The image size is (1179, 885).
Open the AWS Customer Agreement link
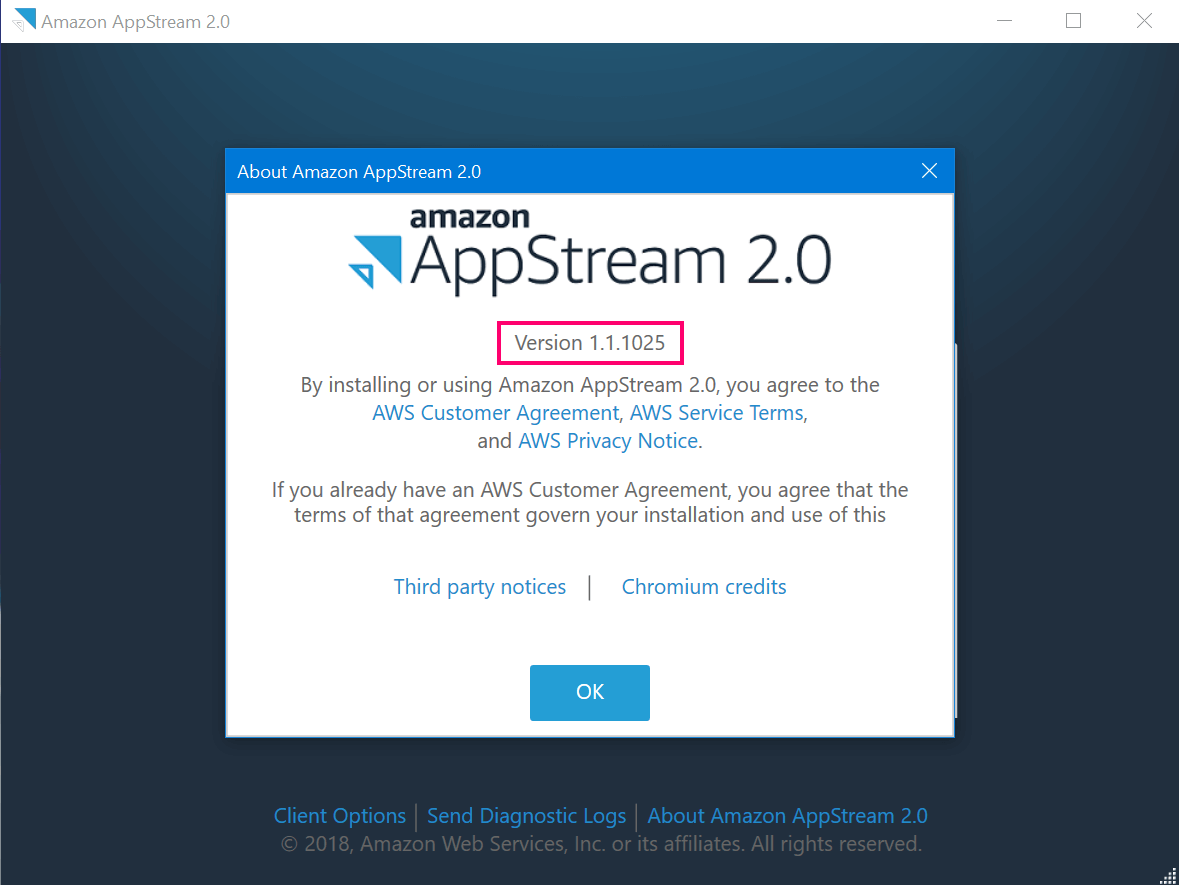tap(494, 412)
